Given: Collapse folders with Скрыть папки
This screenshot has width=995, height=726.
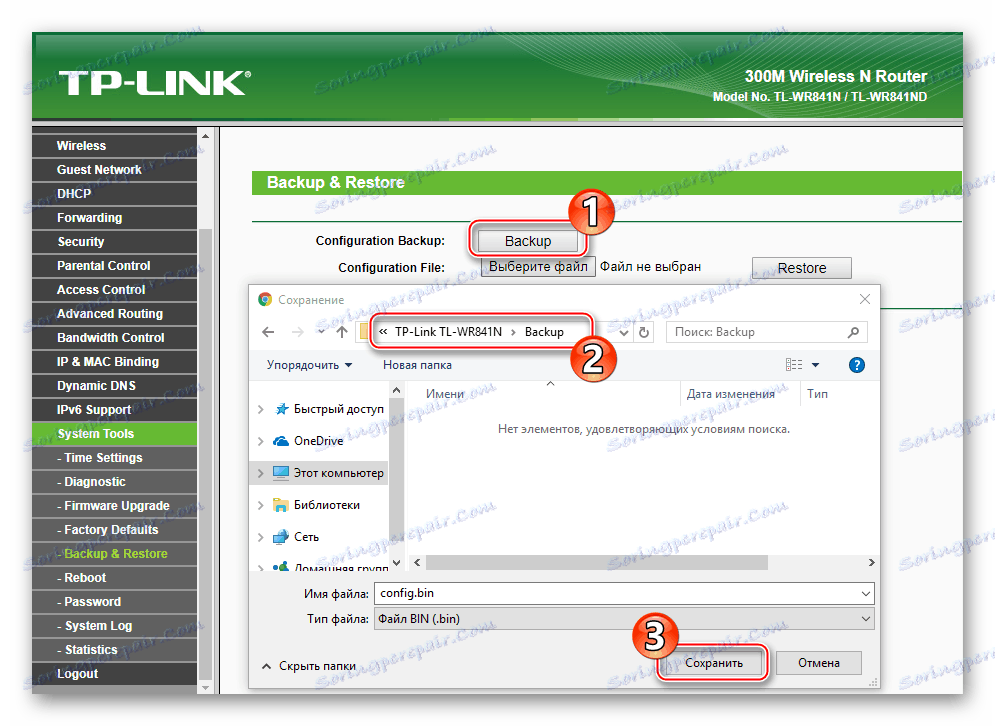Looking at the screenshot, I should pyautogui.click(x=309, y=666).
